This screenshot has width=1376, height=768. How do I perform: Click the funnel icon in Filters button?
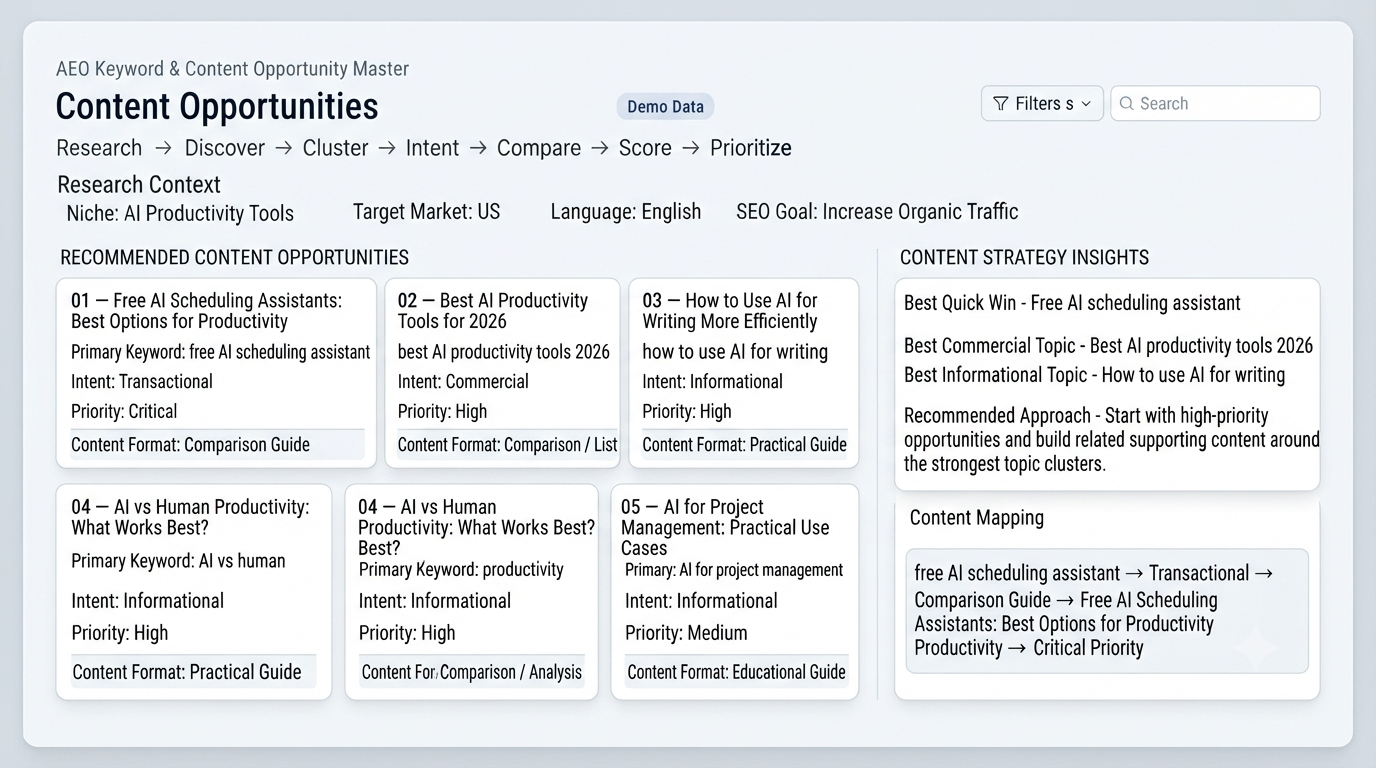tap(1000, 103)
